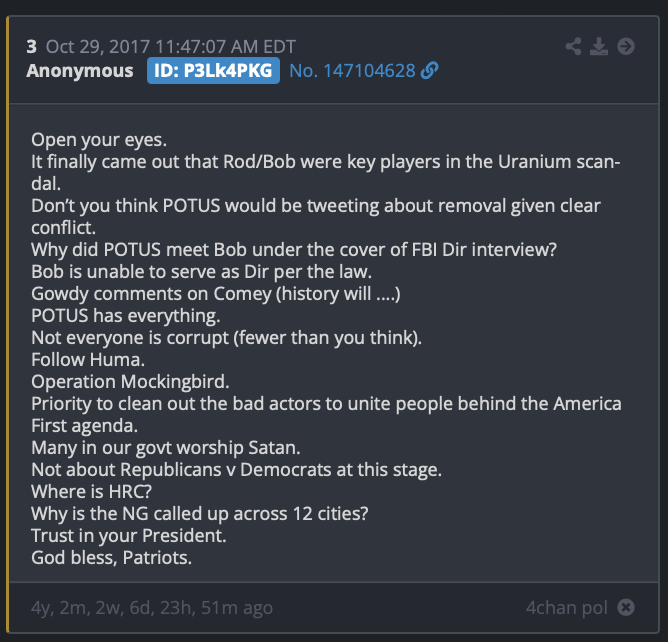The width and height of the screenshot is (668, 642).
Task: Click the closing line "God bless, Patriots."
Action: pos(112,558)
